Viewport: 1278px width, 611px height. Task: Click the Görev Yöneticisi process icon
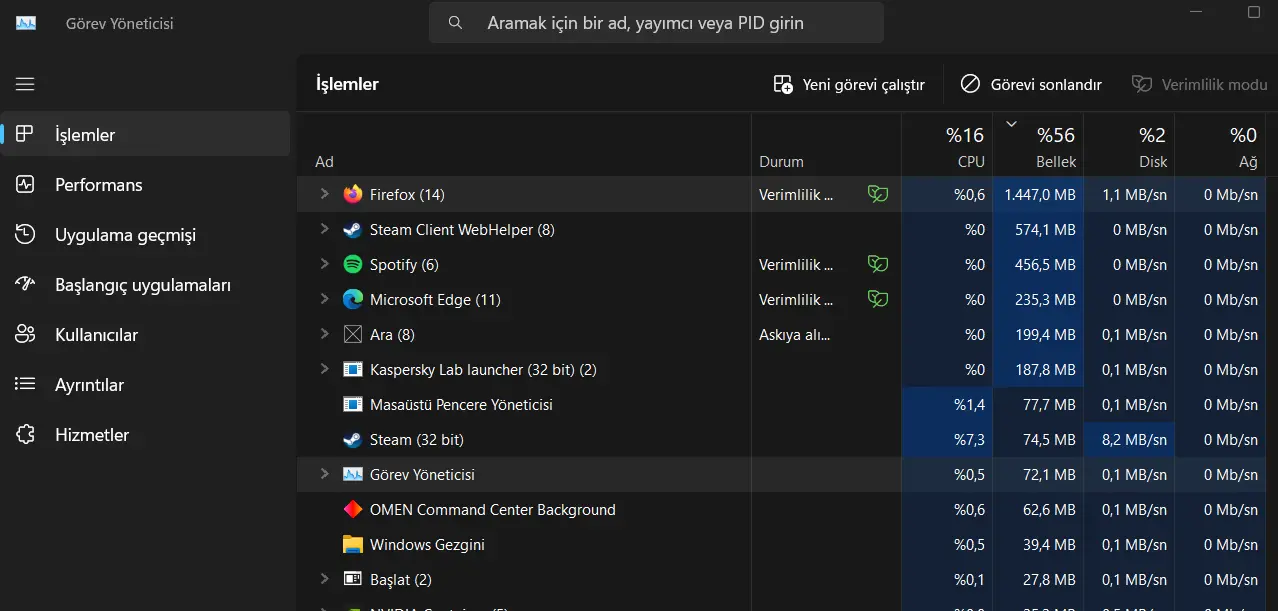352,475
